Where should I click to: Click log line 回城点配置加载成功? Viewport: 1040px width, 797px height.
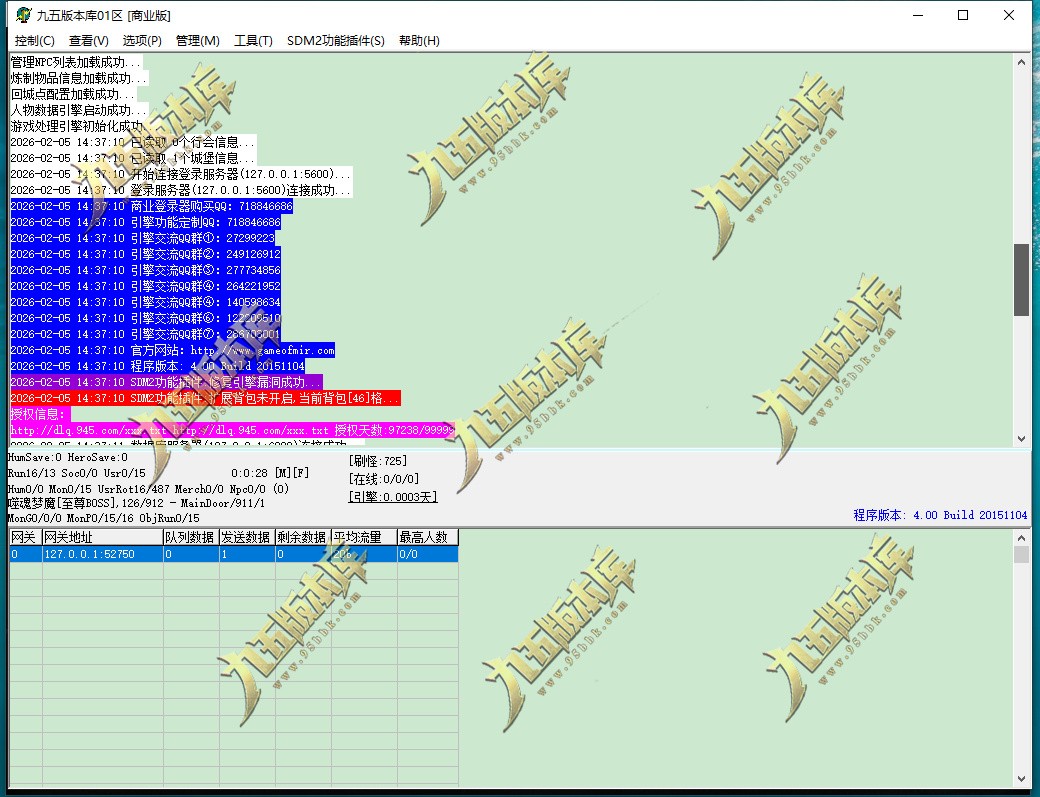[73, 94]
